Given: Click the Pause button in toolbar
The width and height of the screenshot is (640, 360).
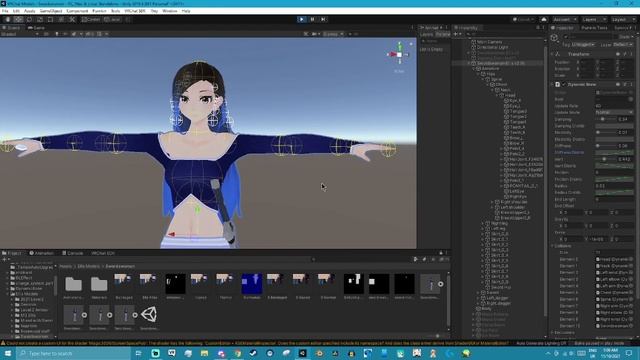Looking at the screenshot, I should pyautogui.click(x=312, y=19).
